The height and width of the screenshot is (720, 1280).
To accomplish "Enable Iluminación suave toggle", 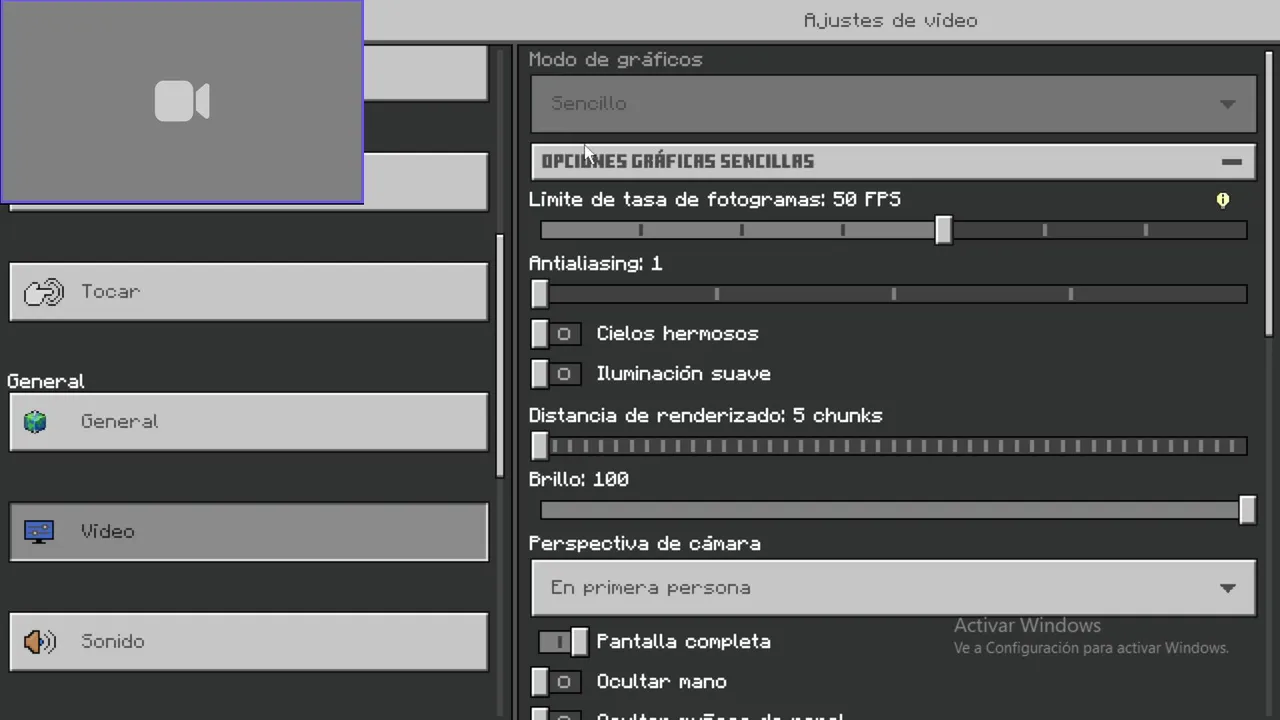I will click(555, 374).
